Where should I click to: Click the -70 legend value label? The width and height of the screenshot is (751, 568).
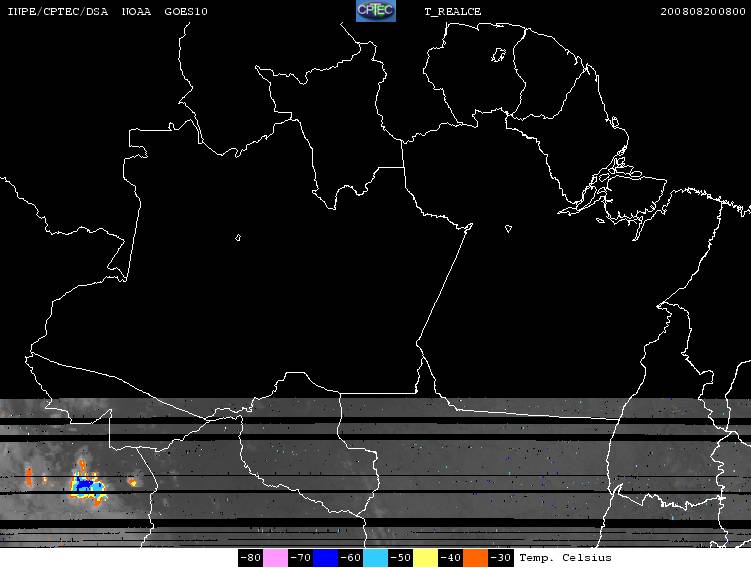[300, 558]
